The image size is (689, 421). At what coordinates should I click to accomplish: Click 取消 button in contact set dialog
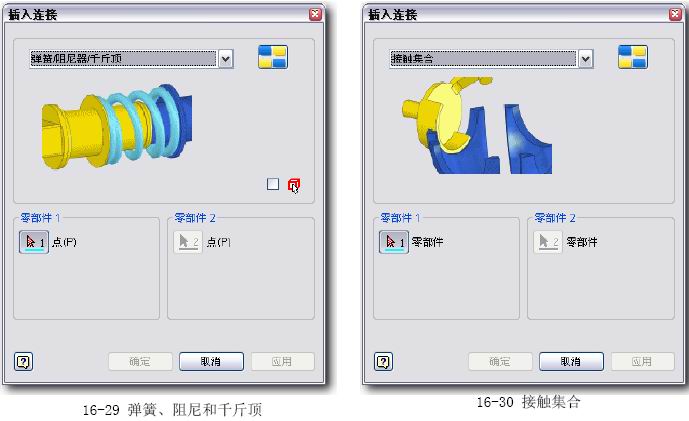click(571, 362)
